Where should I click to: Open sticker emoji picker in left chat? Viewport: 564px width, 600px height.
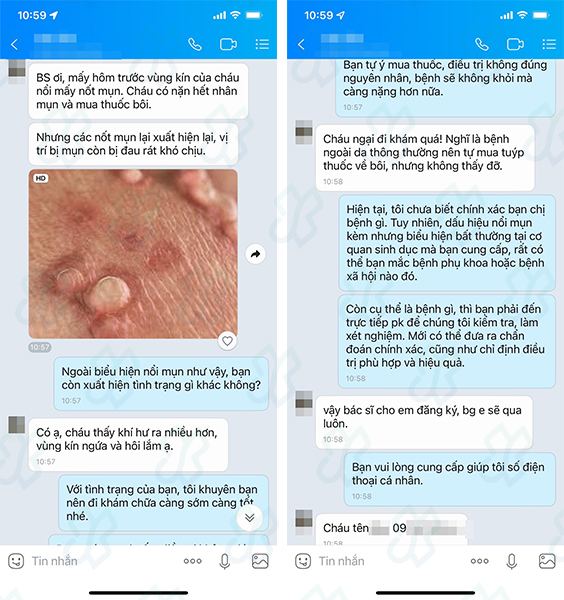[16, 561]
